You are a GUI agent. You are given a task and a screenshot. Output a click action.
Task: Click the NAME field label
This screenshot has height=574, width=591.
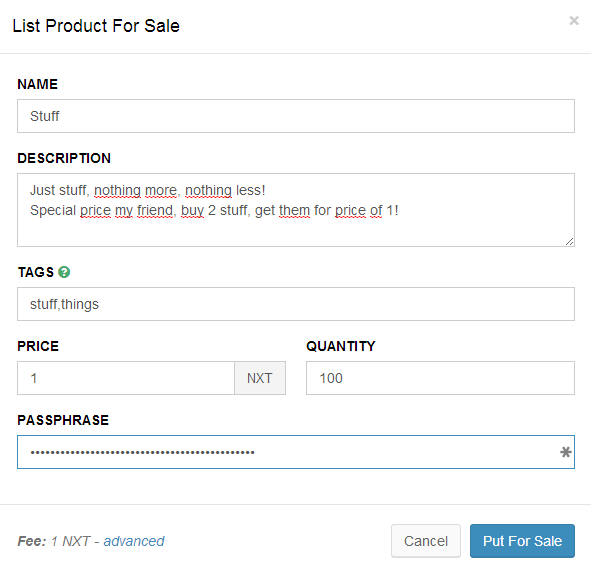(x=38, y=84)
